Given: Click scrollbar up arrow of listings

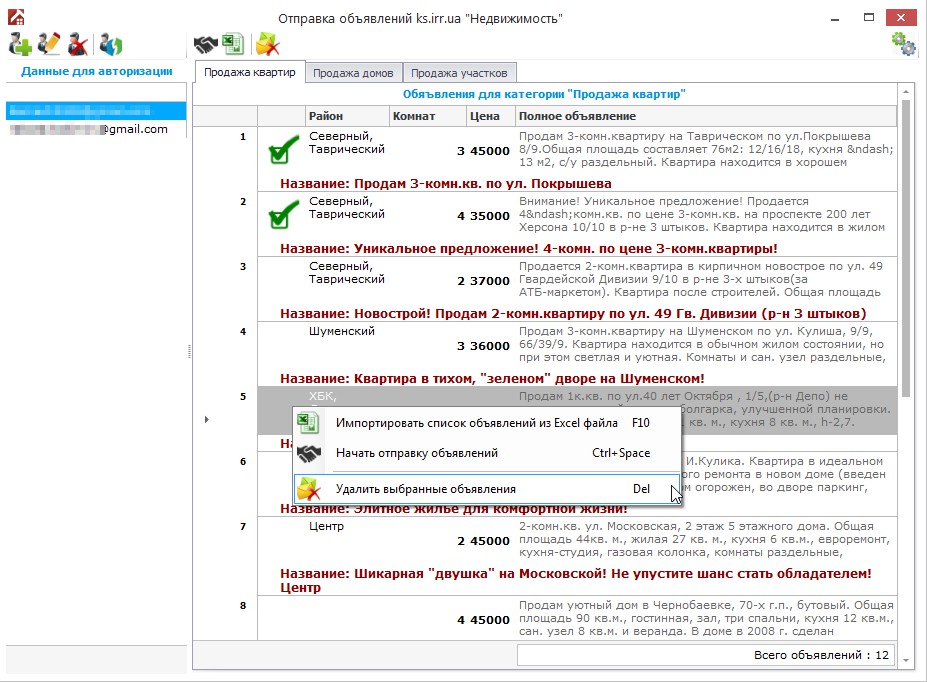Looking at the screenshot, I should click(906, 92).
